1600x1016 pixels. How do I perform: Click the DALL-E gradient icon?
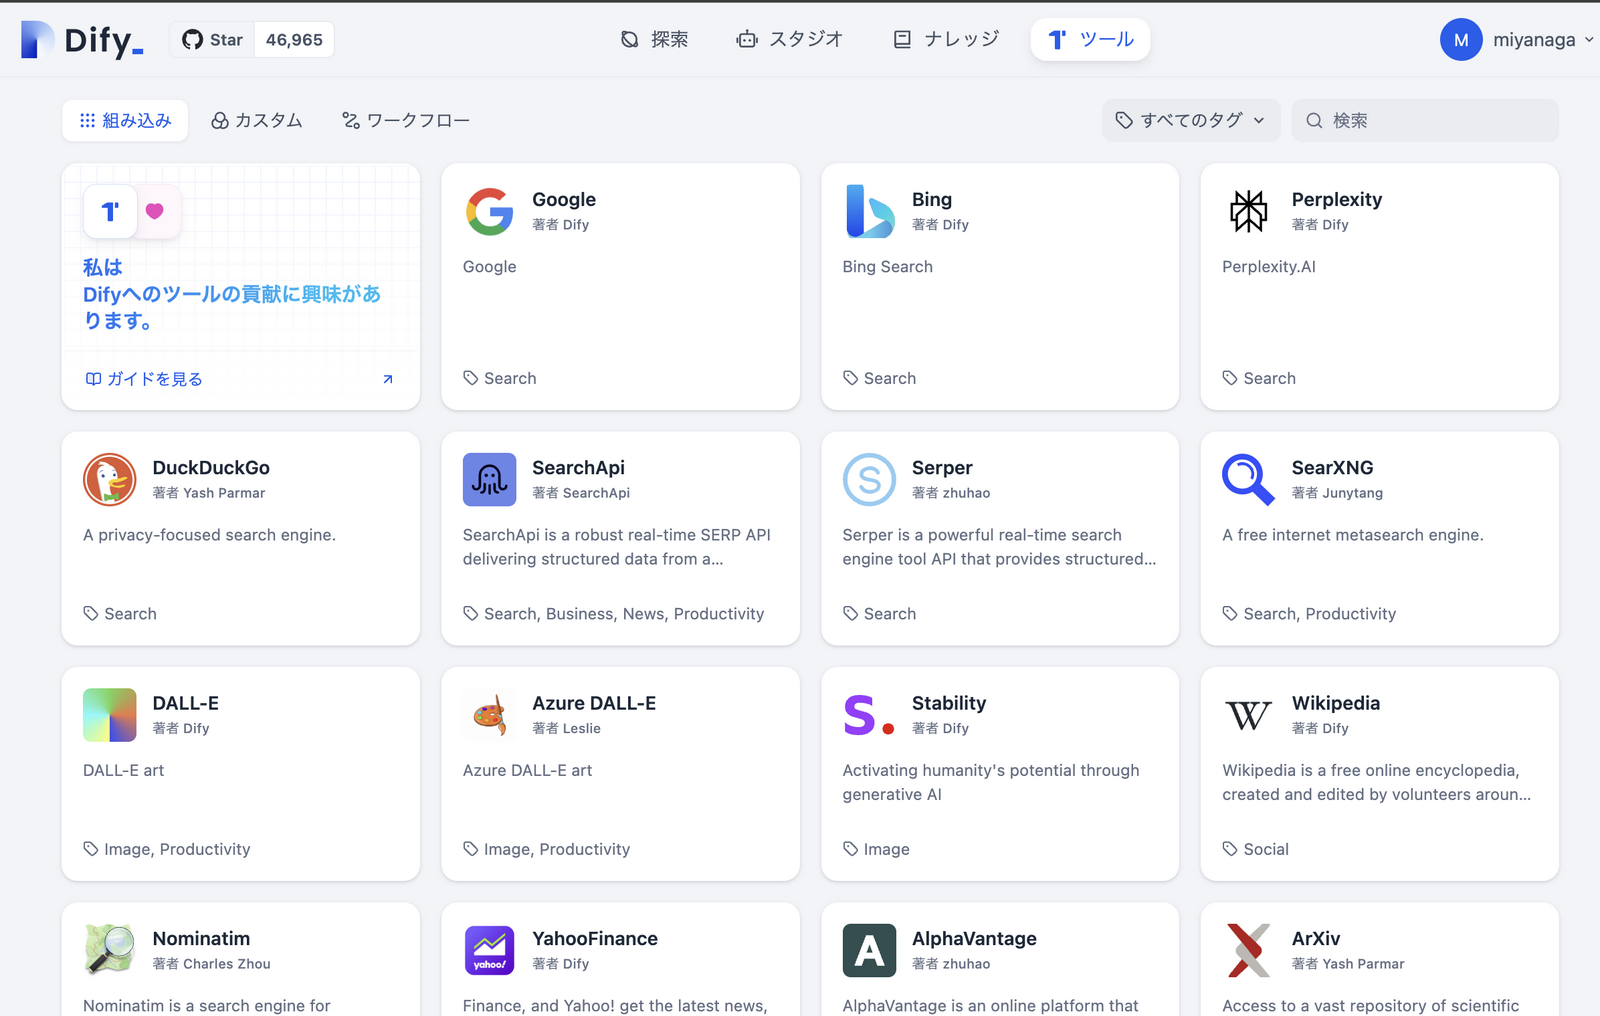(110, 714)
